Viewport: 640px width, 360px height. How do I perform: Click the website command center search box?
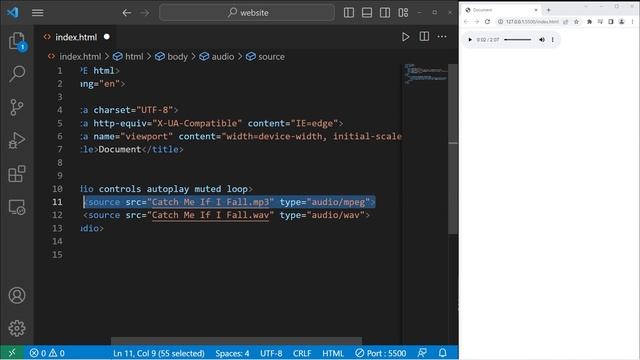tap(247, 13)
